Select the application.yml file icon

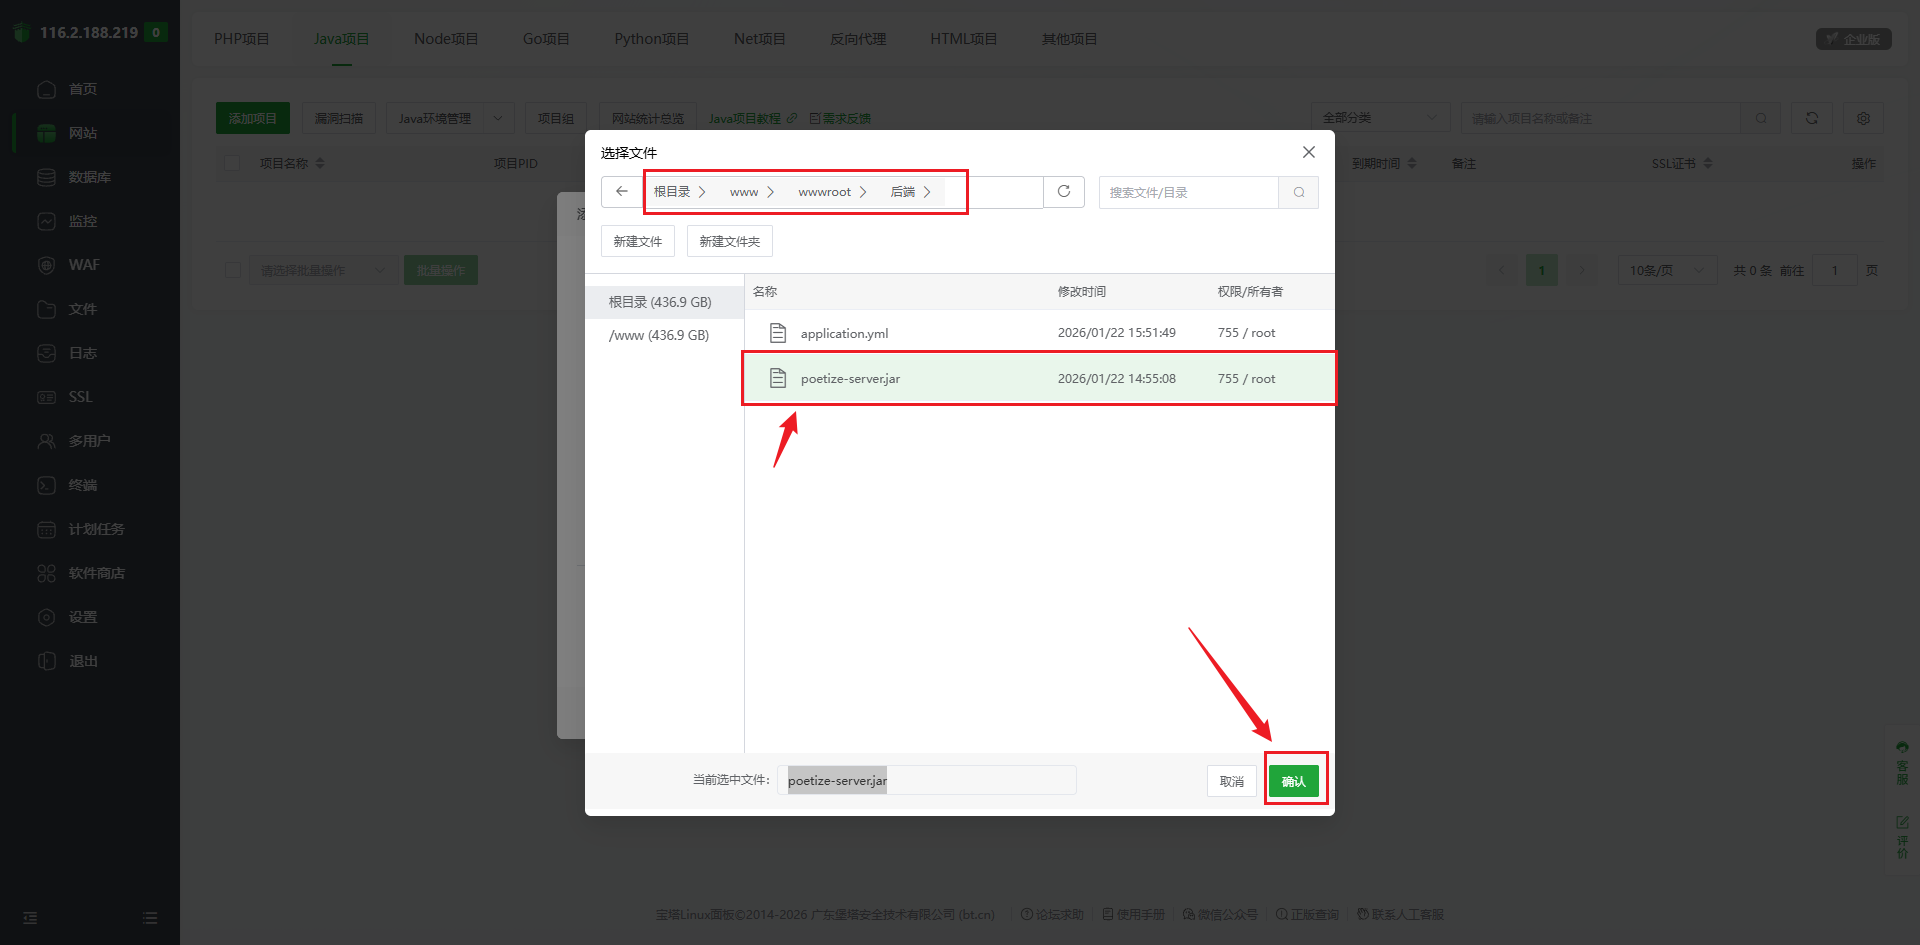778,333
